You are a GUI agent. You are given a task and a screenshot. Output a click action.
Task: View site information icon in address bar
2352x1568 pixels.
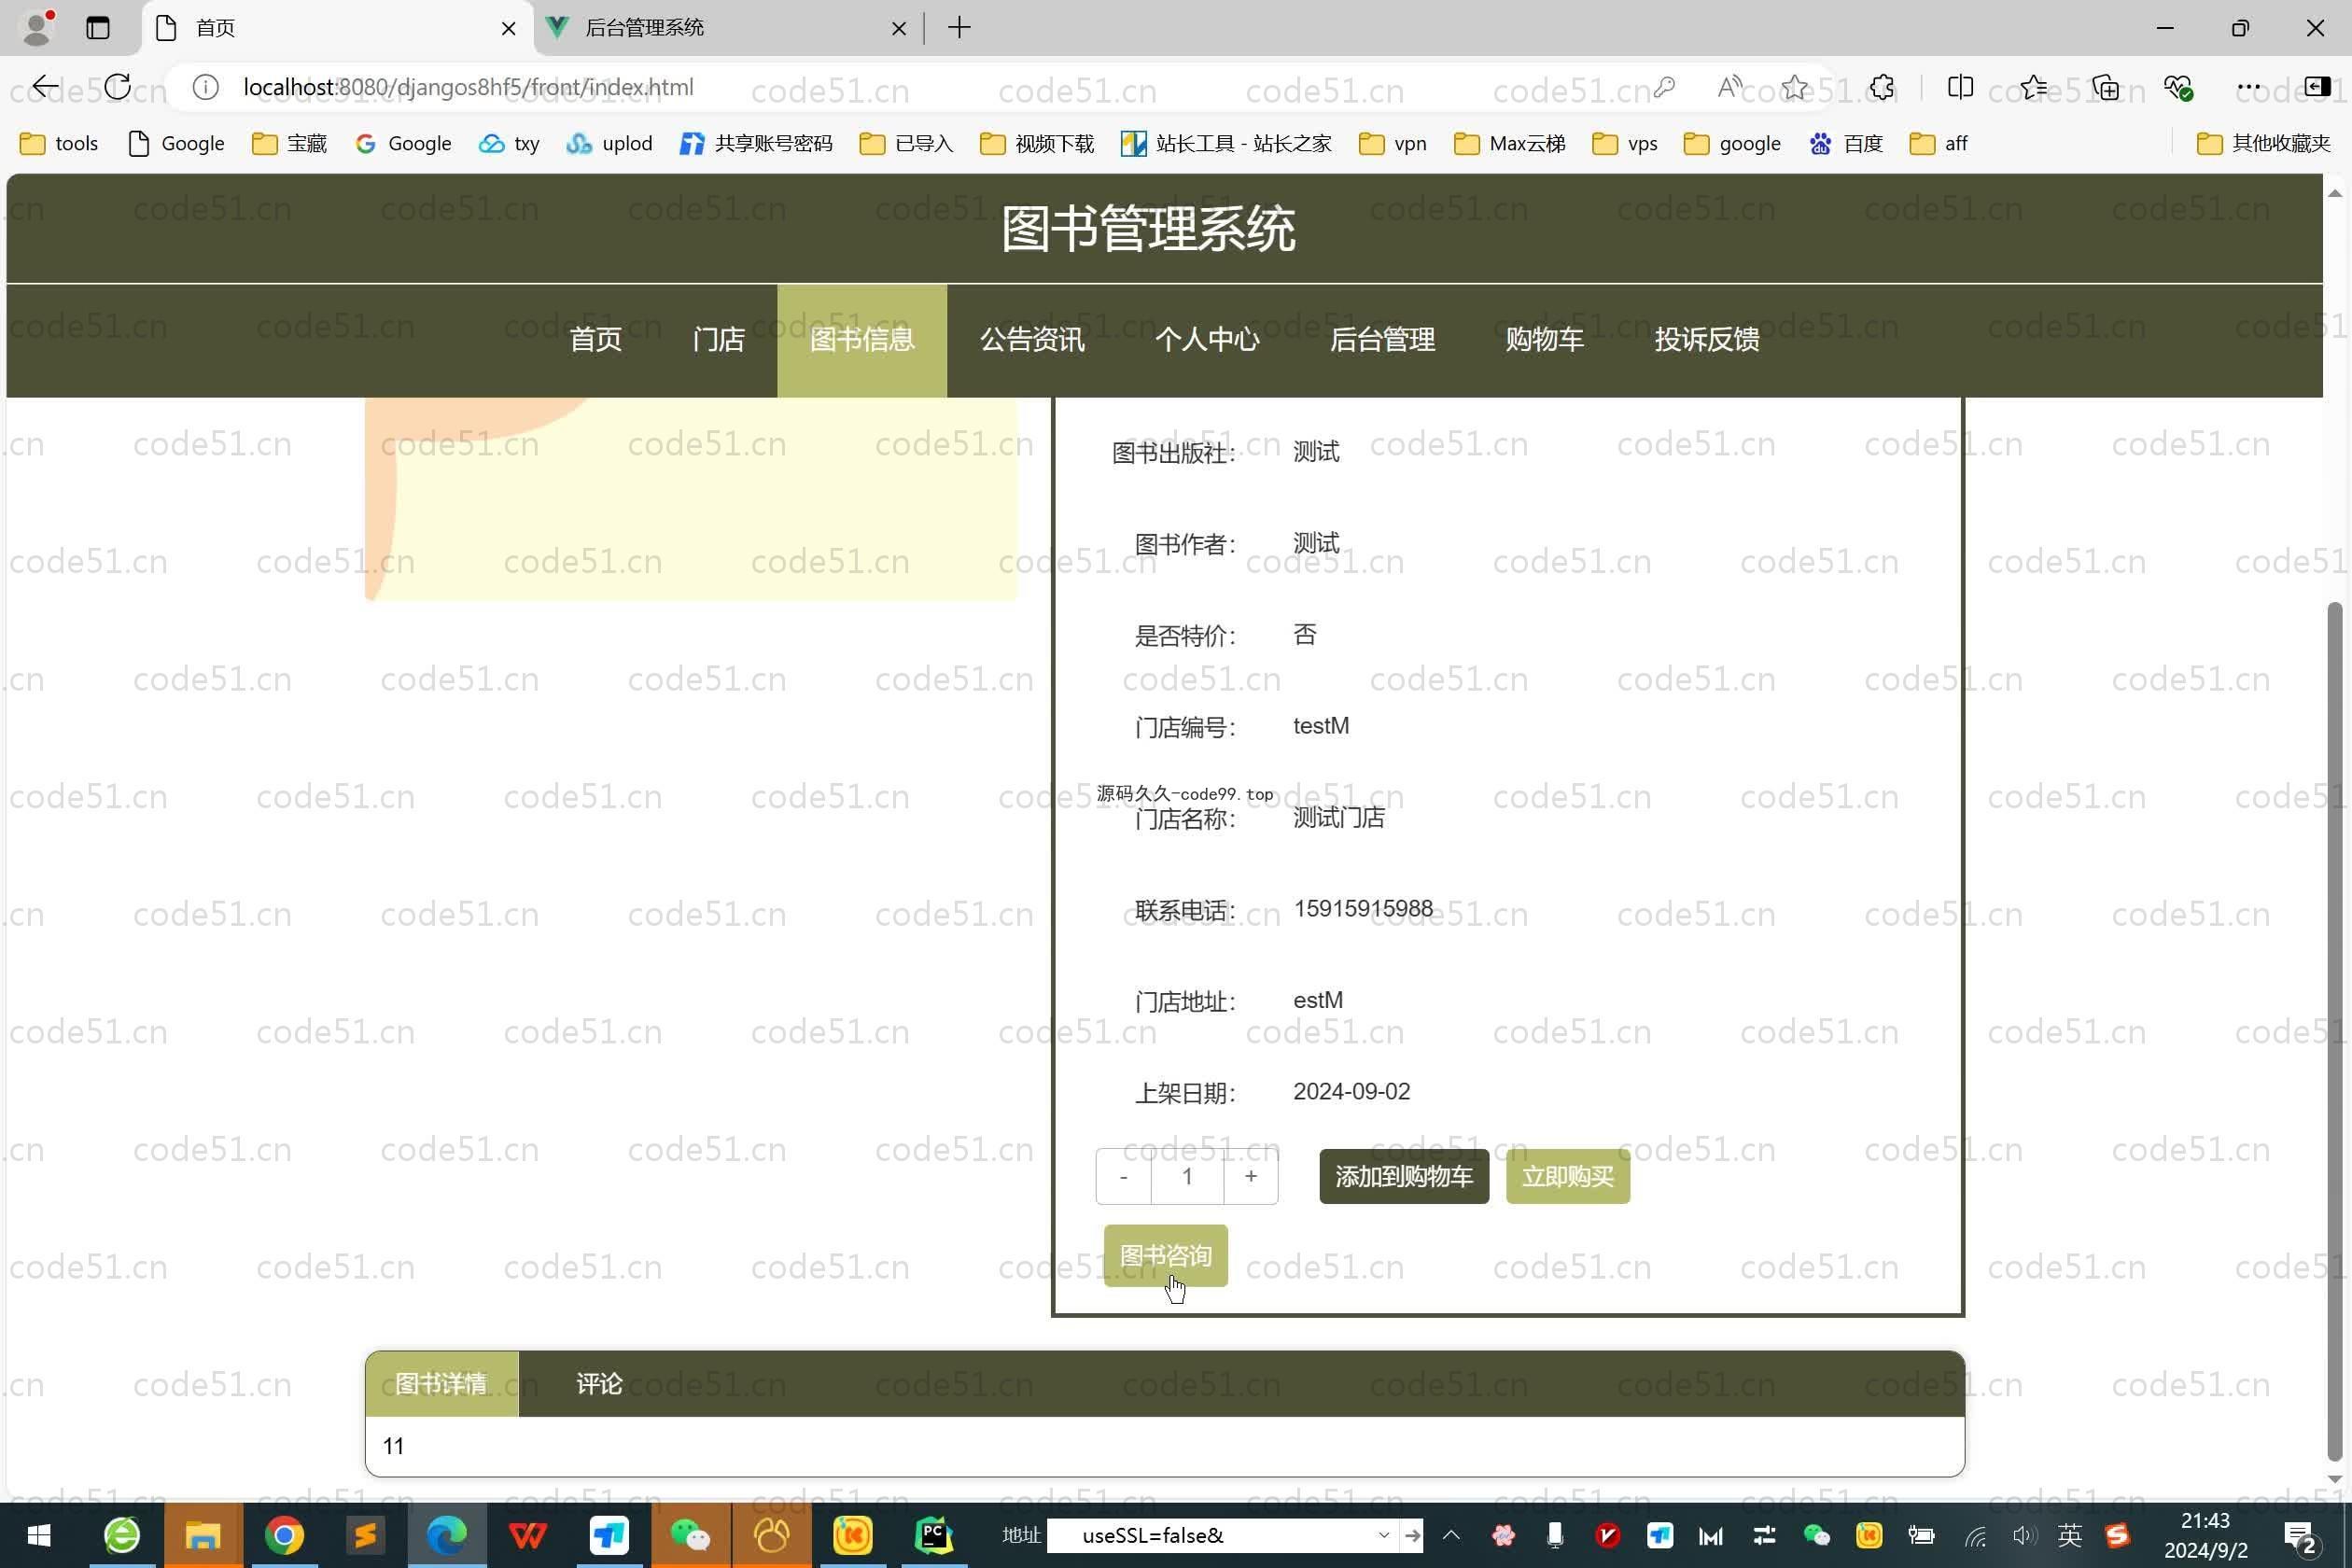point(205,87)
